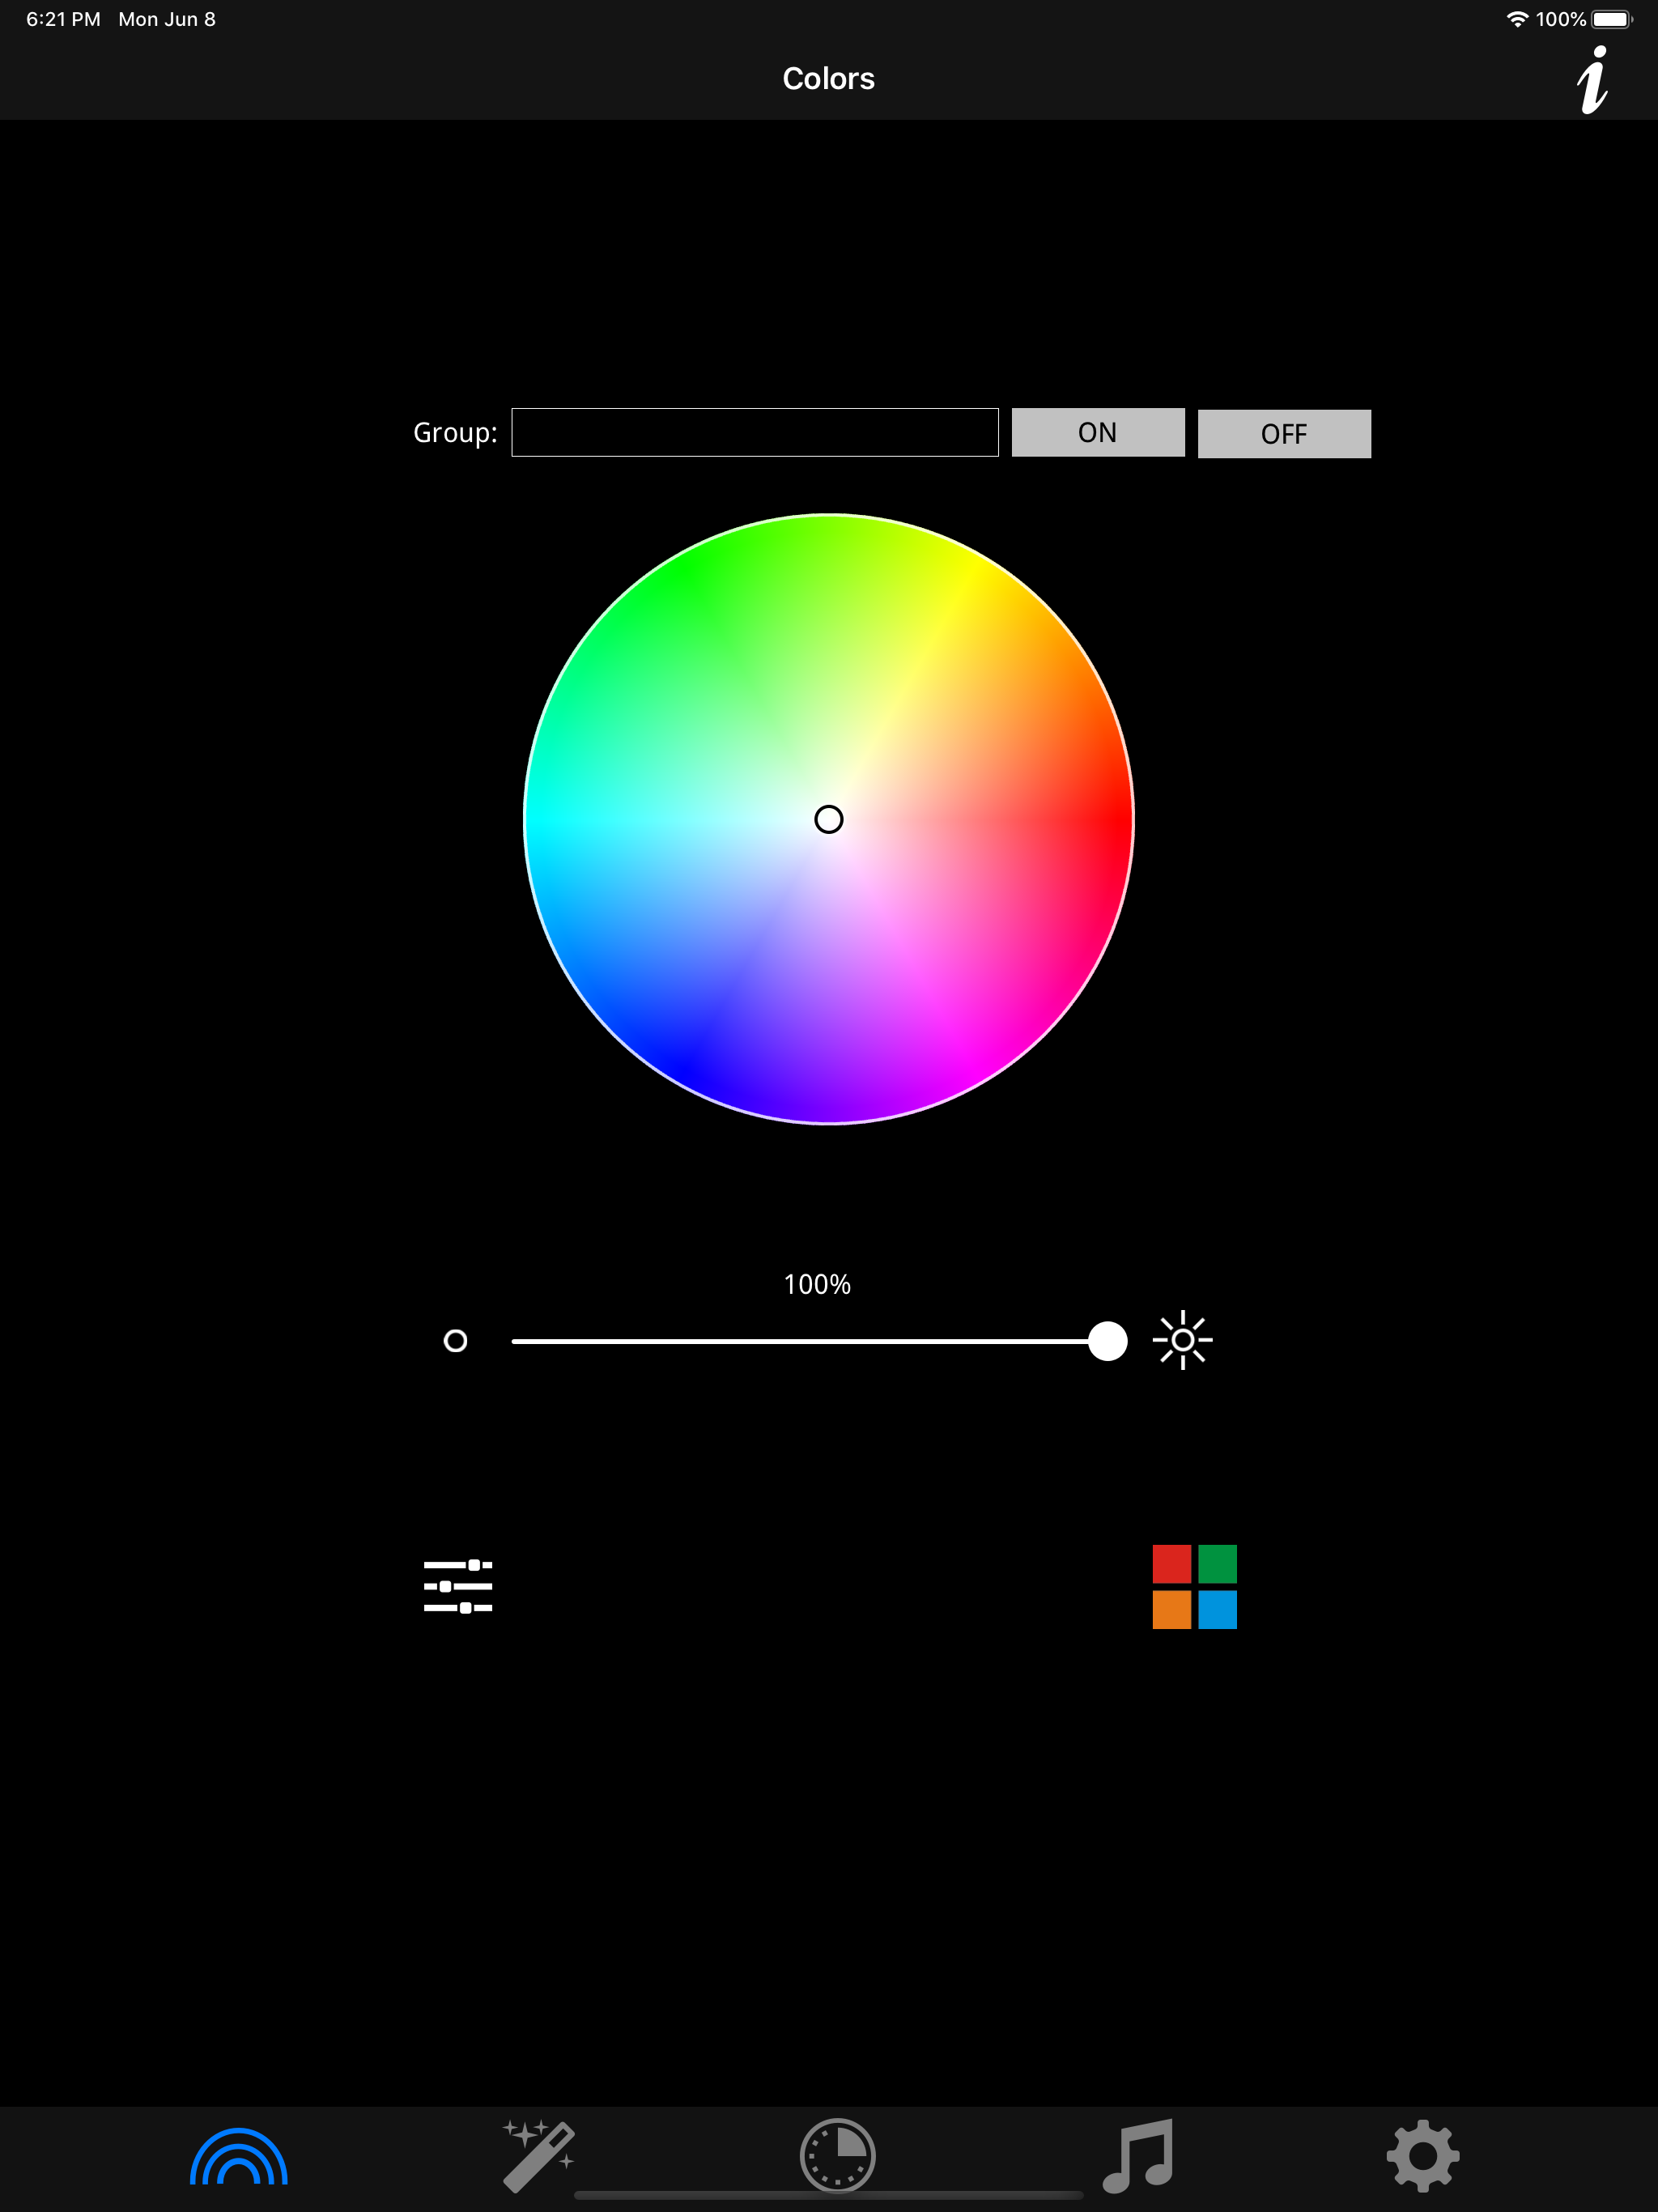Open the magic wand effects tab
This screenshot has width=1658, height=2212.
538,2155
